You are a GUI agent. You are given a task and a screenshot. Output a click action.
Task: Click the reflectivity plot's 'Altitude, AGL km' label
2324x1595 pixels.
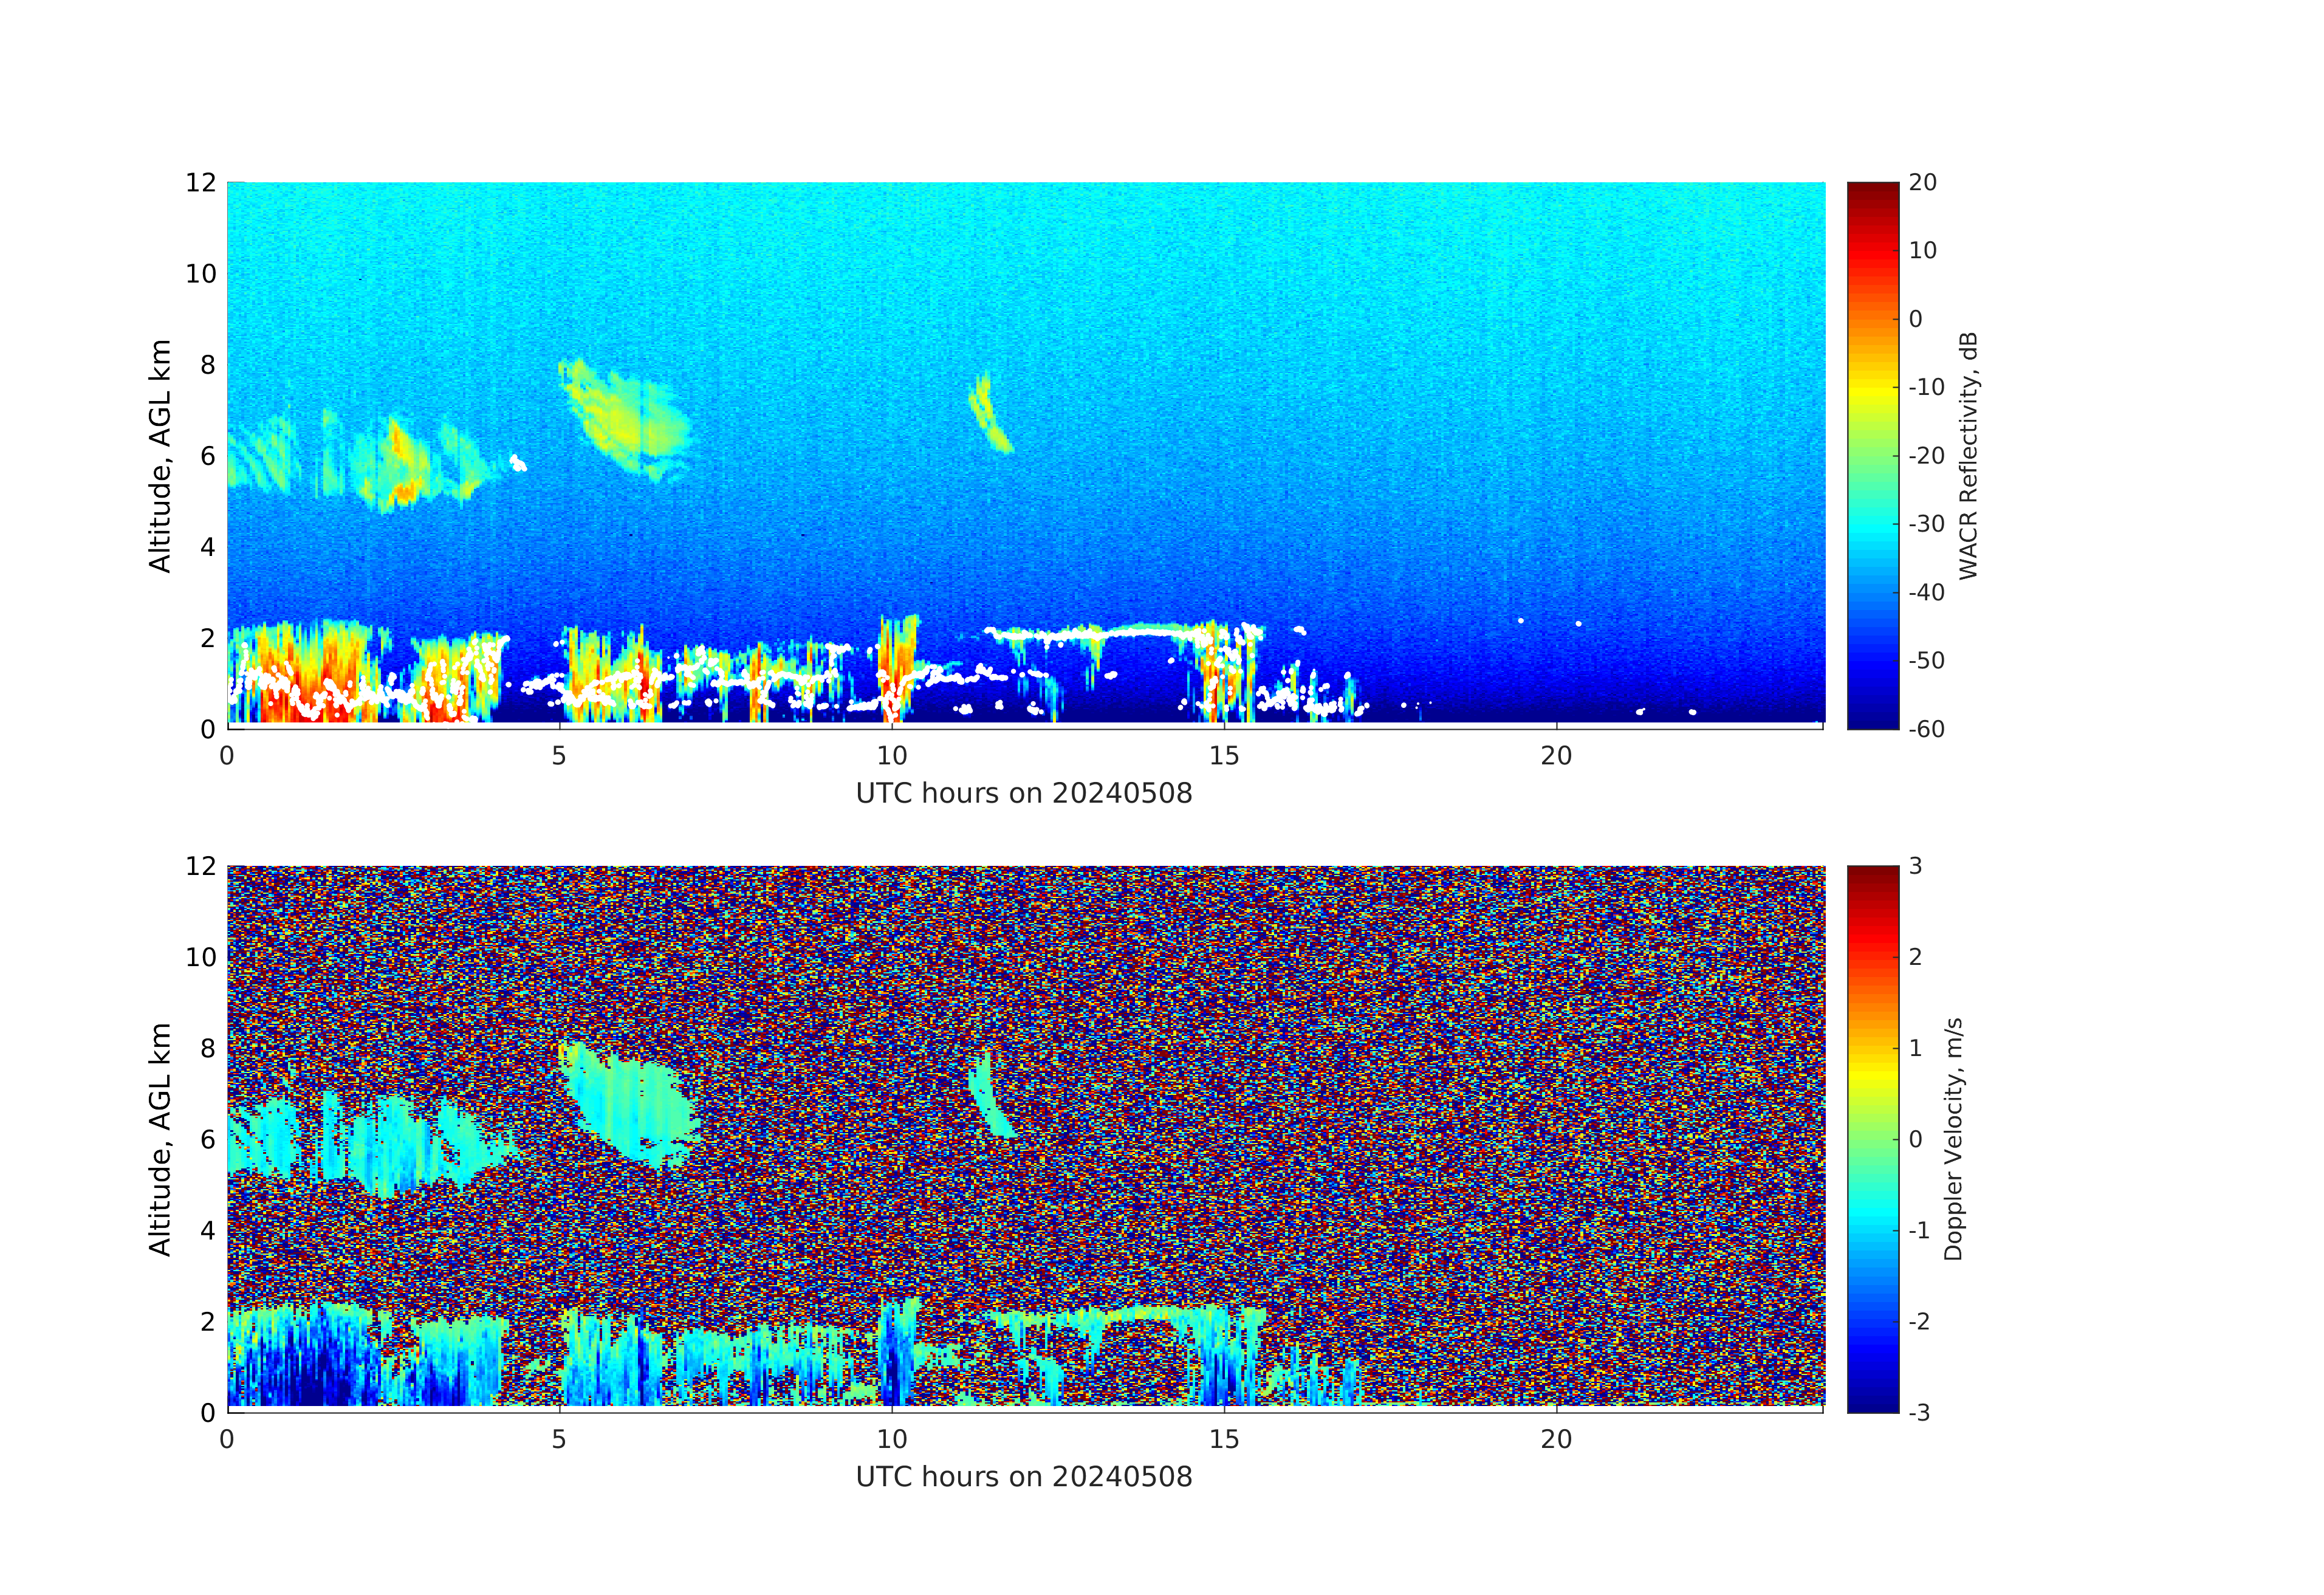[x=160, y=455]
